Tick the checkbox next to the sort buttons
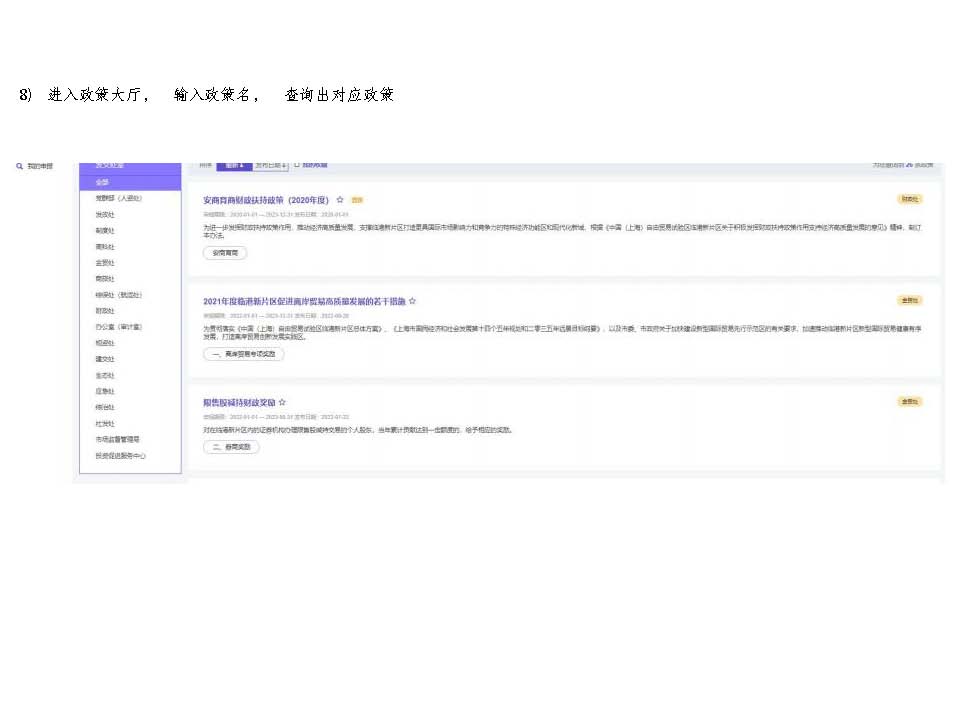The height and width of the screenshot is (720, 960). 297,165
